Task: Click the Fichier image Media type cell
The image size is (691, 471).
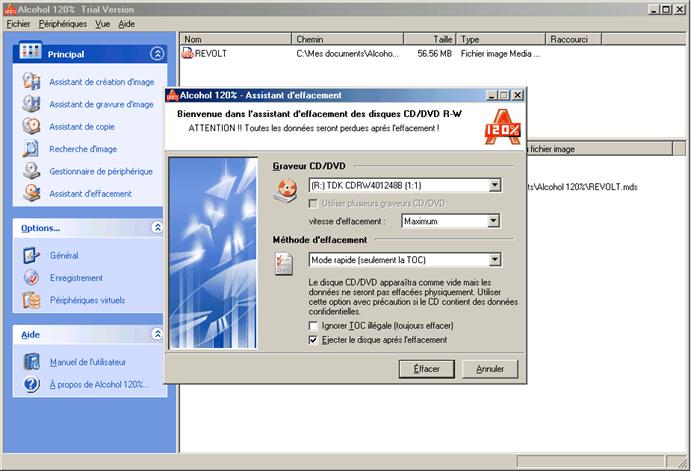Action: (x=500, y=54)
